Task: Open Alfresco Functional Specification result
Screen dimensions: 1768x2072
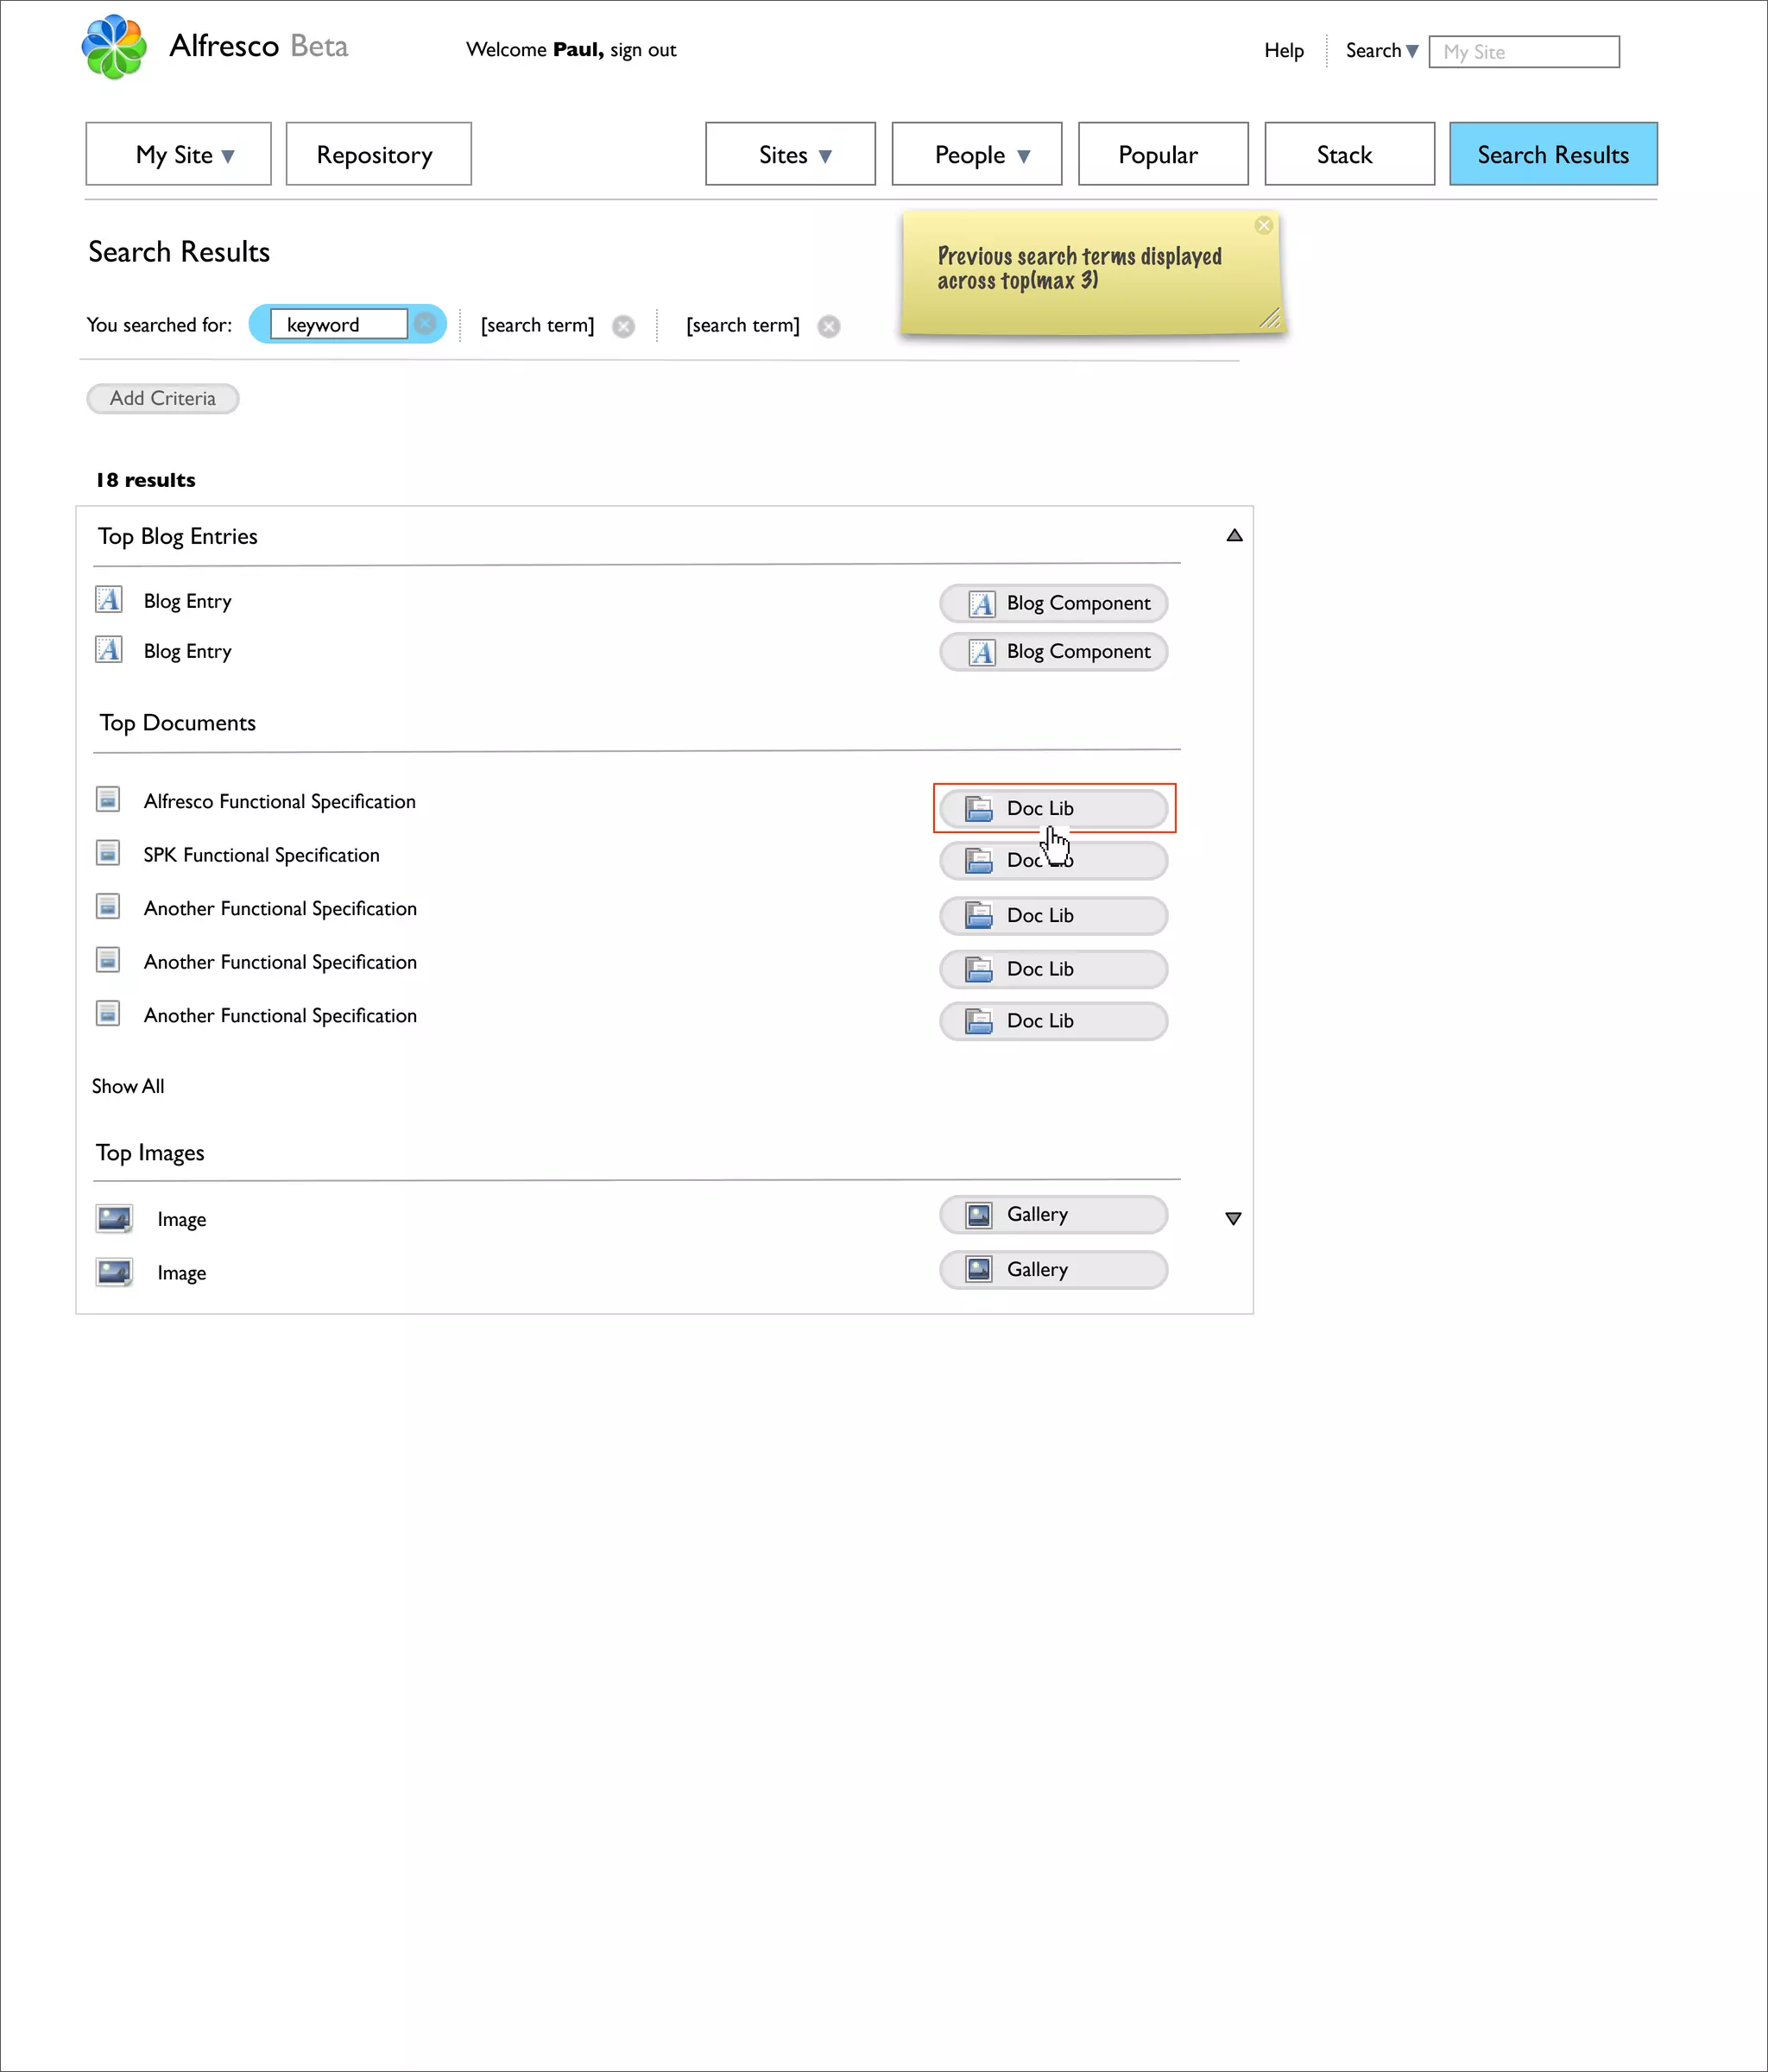Action: (280, 801)
